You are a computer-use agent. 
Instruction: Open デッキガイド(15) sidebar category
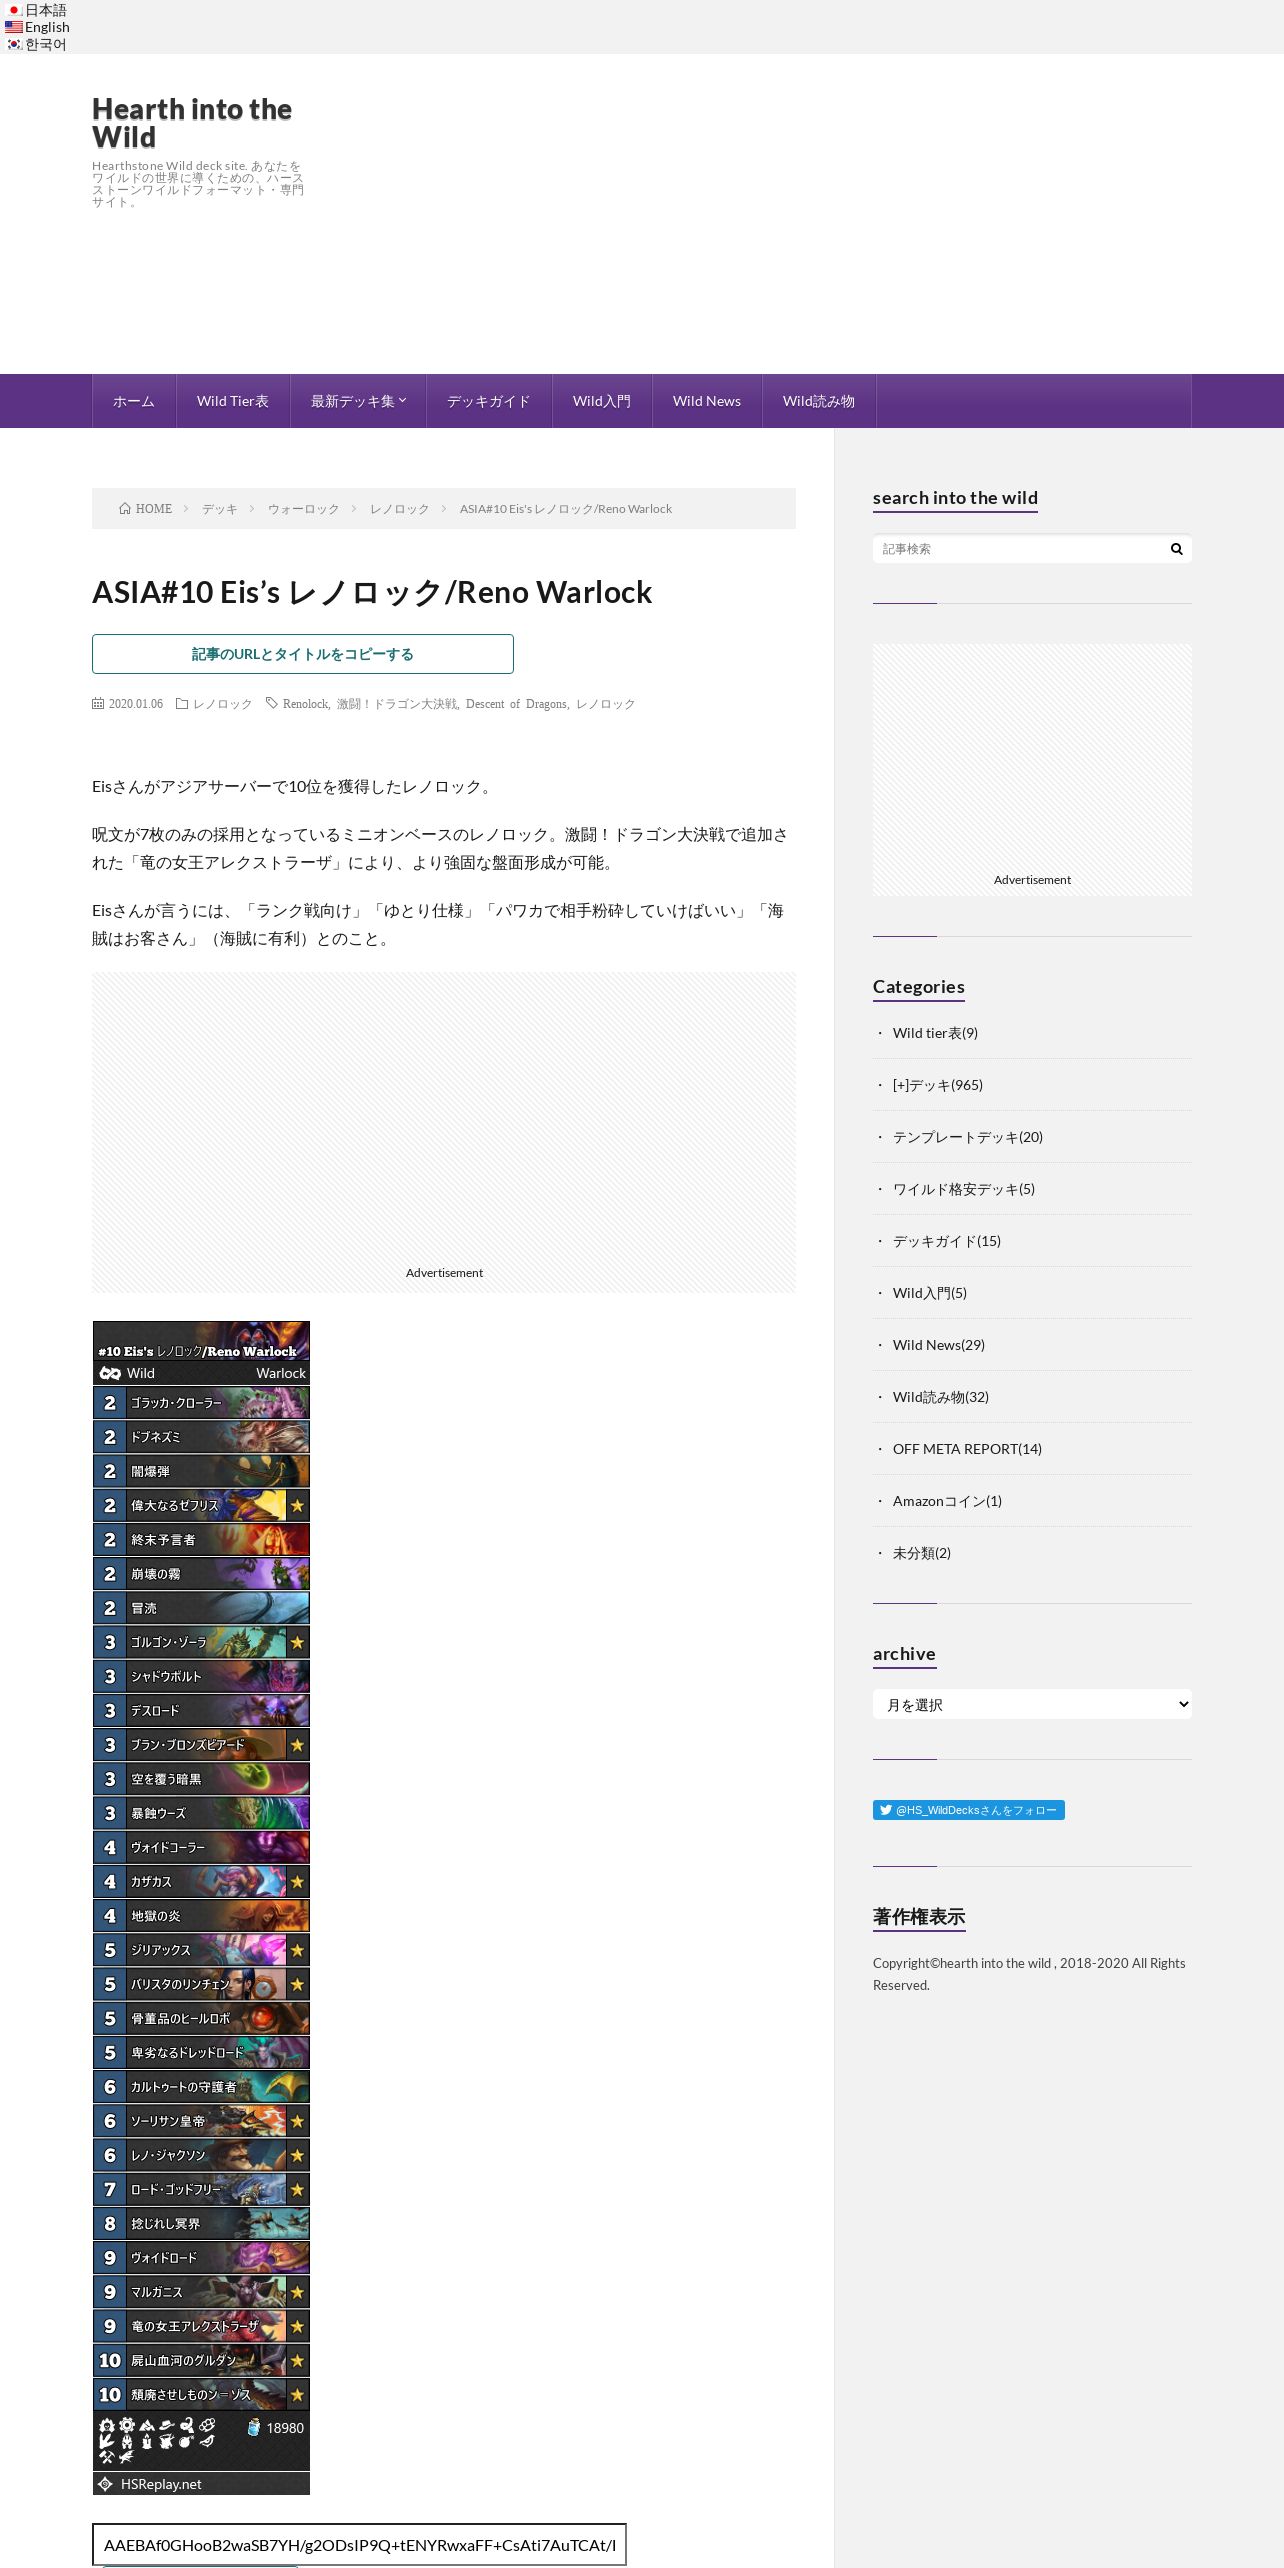pyautogui.click(x=947, y=1241)
